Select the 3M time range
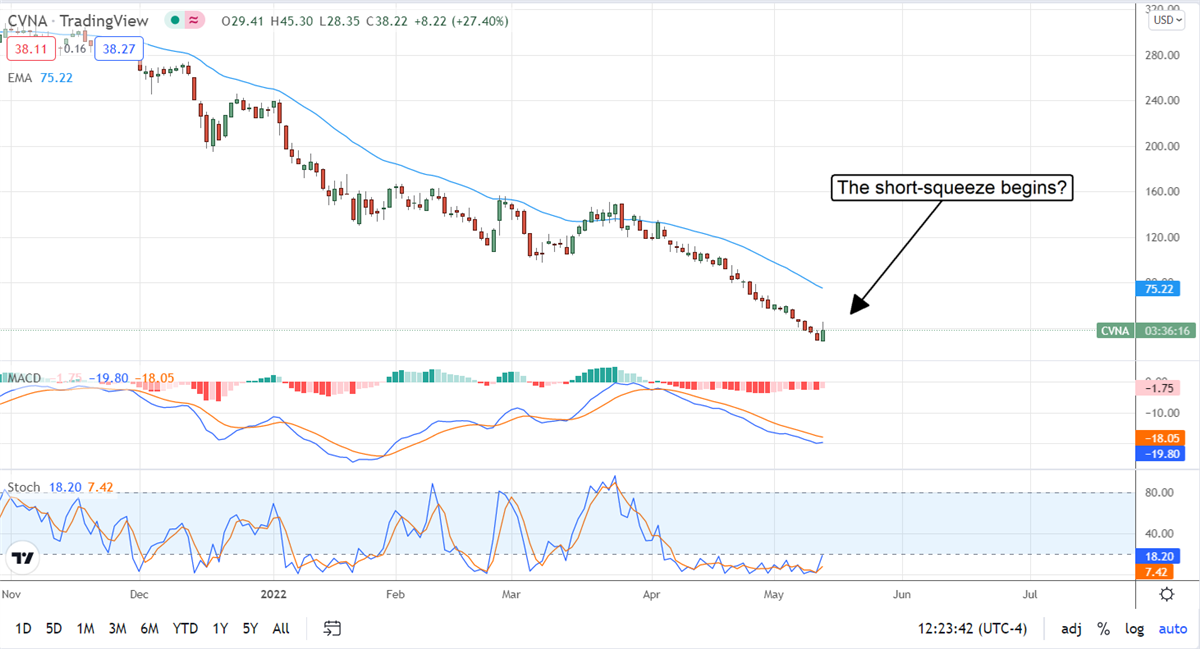Image resolution: width=1200 pixels, height=649 pixels. [x=117, y=629]
